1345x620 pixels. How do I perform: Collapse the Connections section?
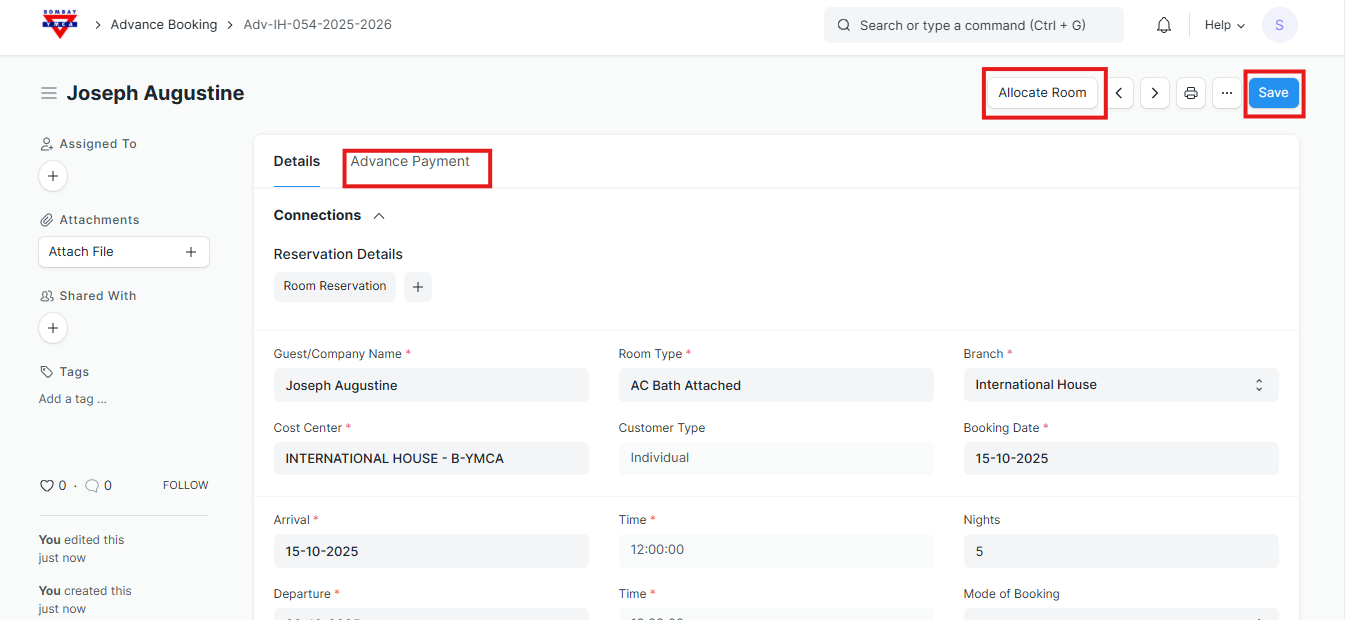(x=379, y=216)
